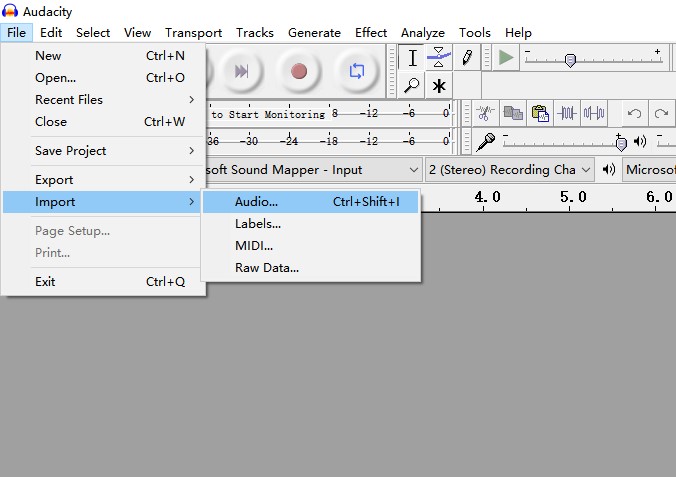The width and height of the screenshot is (676, 477).
Task: Select Audio... in Import submenu
Action: tap(310, 202)
